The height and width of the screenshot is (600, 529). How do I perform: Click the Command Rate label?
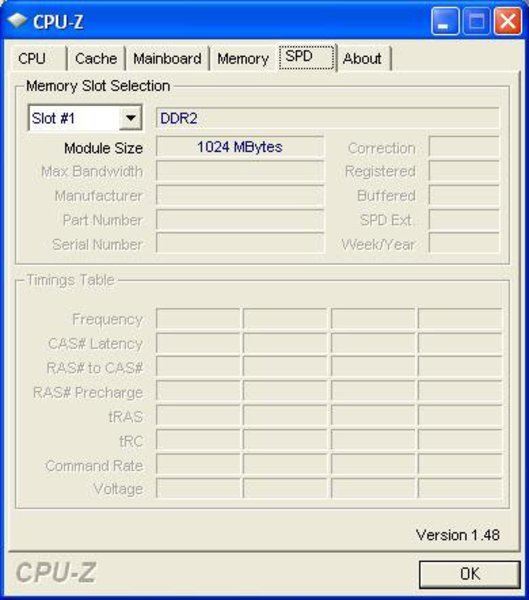pyautogui.click(x=94, y=466)
